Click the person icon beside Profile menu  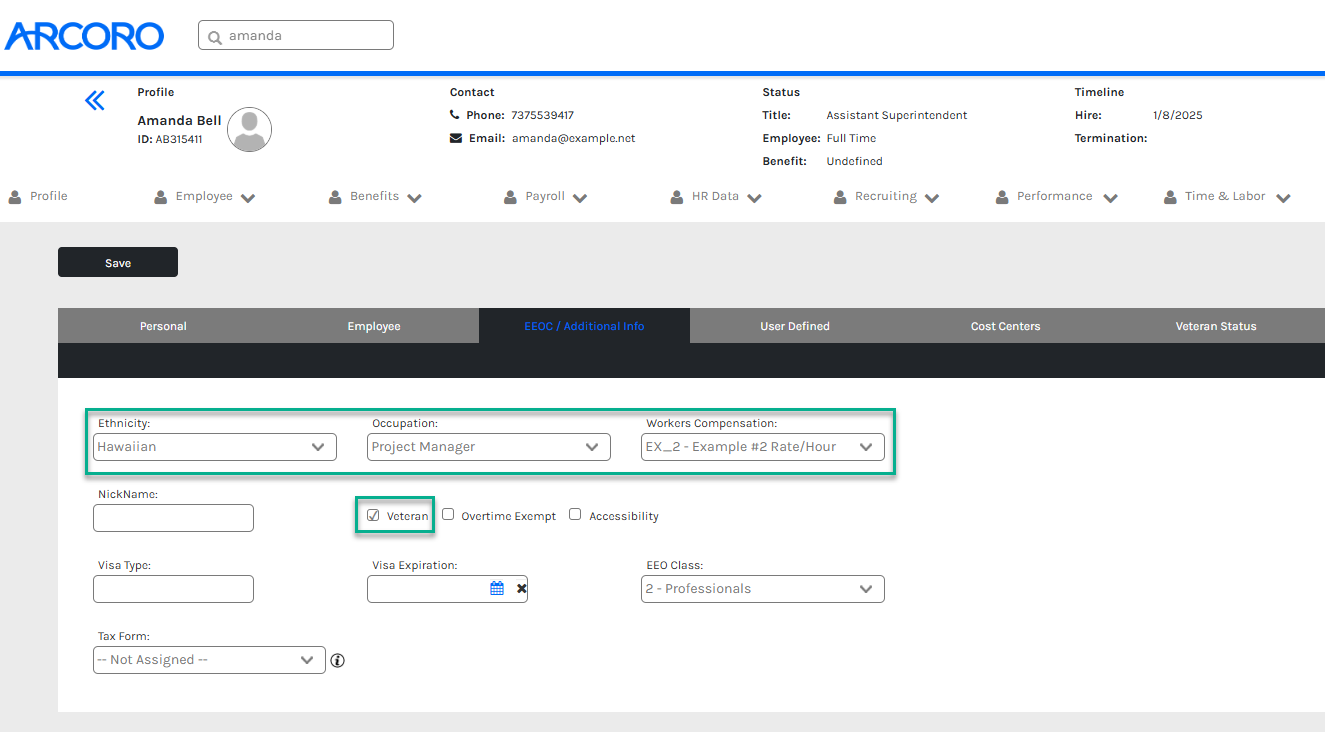tap(15, 197)
